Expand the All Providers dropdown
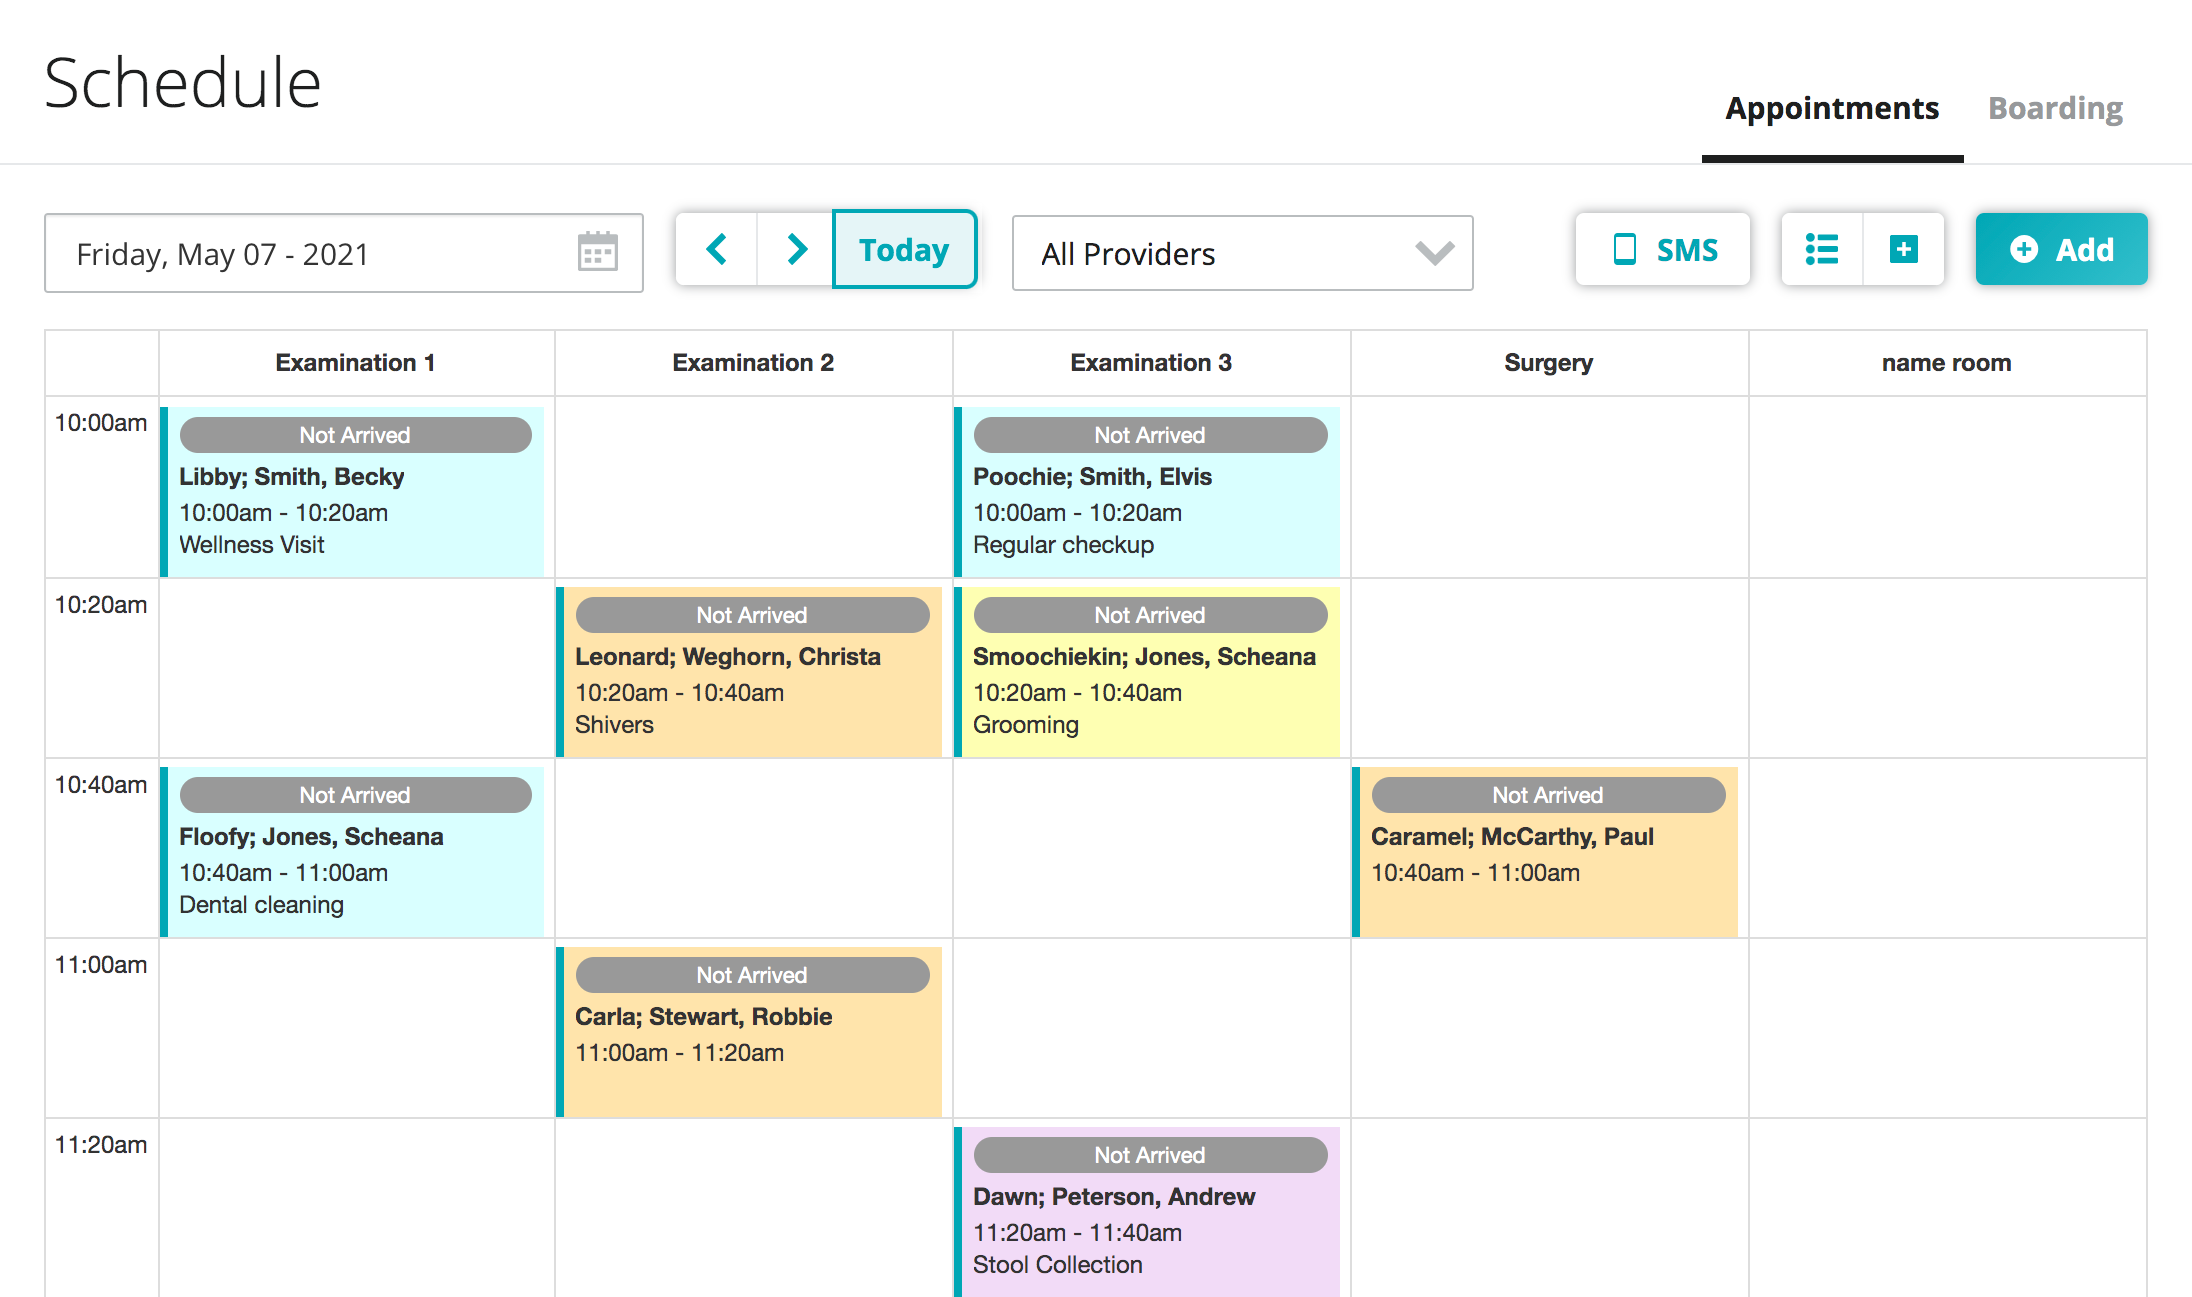Screen dimensions: 2192x1297 [x=1241, y=254]
